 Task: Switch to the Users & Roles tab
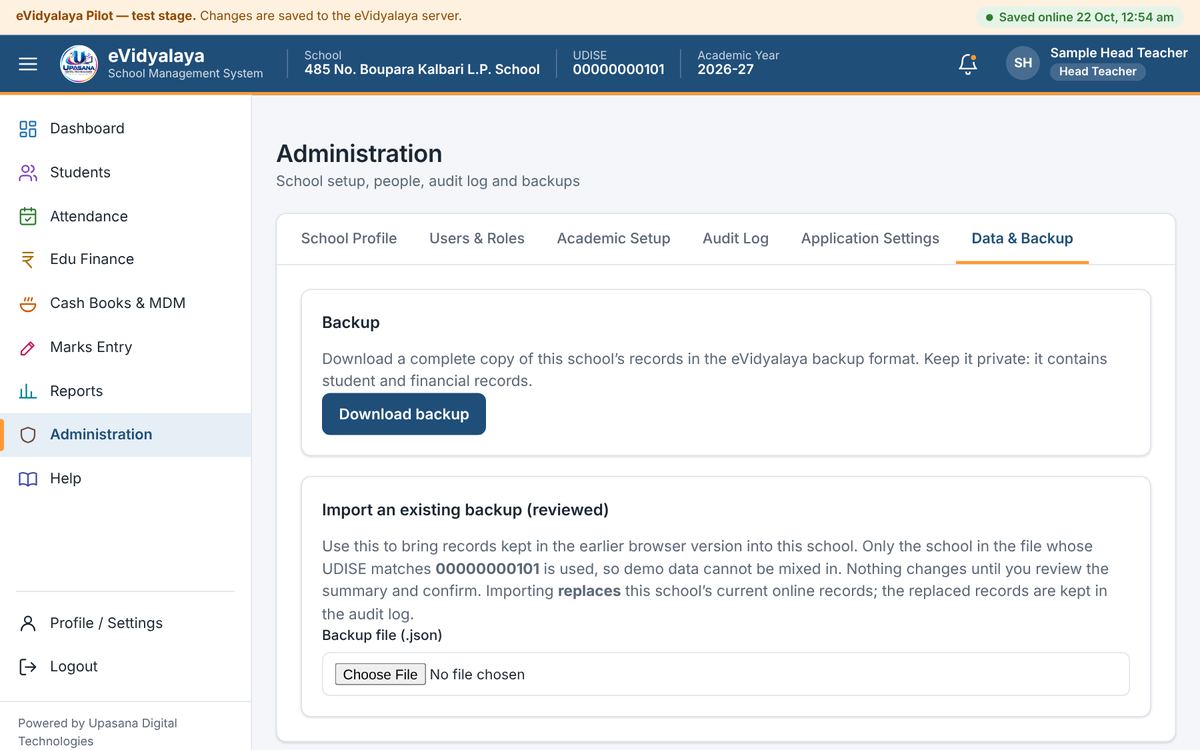pyautogui.click(x=477, y=238)
